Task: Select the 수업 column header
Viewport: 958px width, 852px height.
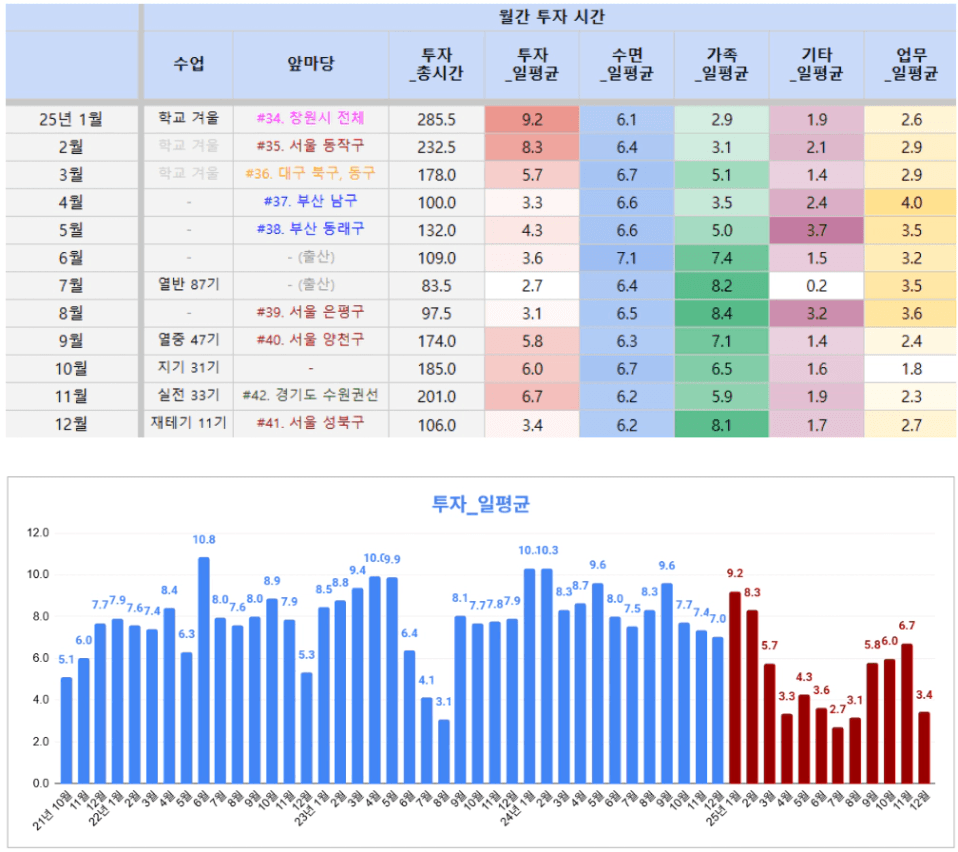Action: click(x=188, y=64)
